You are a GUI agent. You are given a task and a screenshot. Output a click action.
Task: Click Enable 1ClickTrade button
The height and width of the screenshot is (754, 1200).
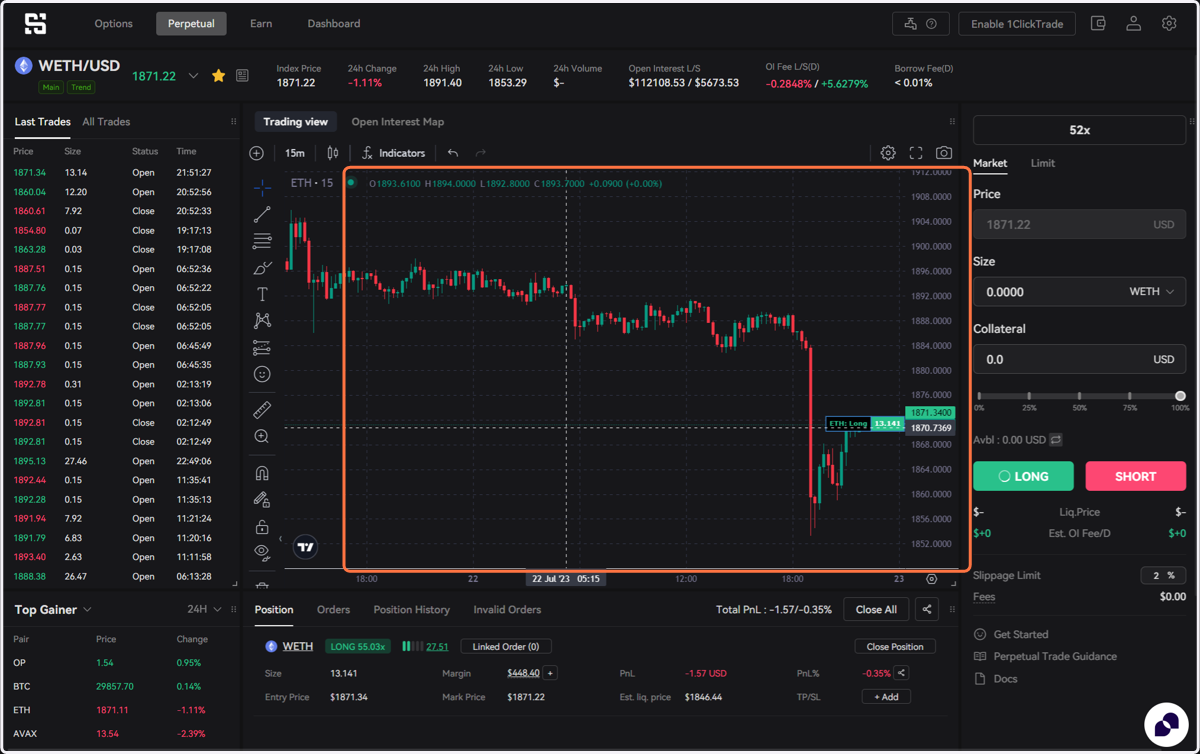[x=1017, y=24]
